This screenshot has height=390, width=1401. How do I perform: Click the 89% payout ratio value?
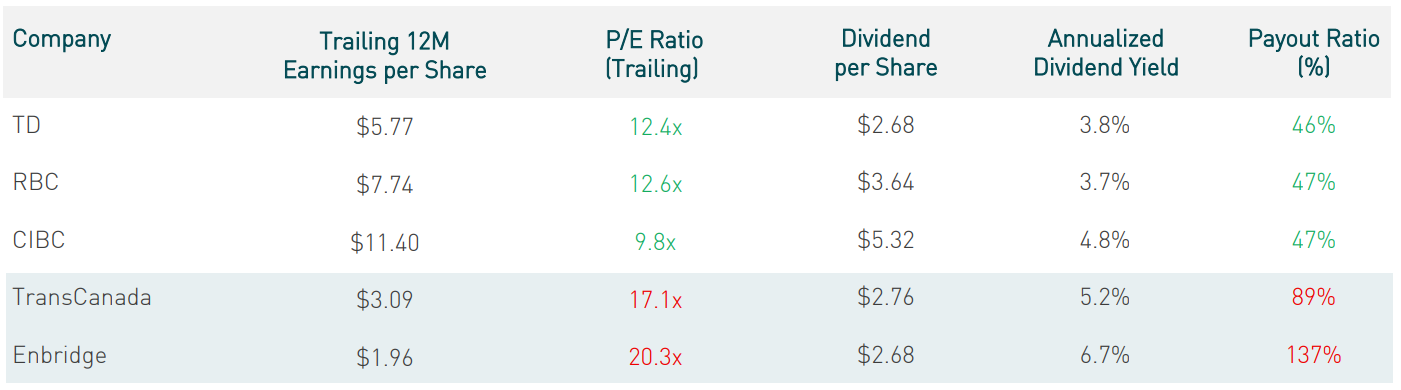pos(1313,298)
